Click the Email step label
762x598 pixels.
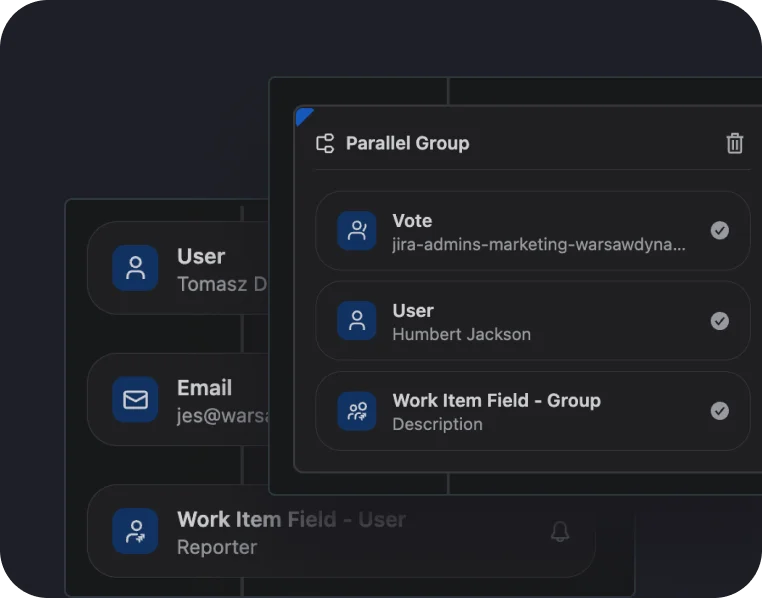pyautogui.click(x=205, y=388)
